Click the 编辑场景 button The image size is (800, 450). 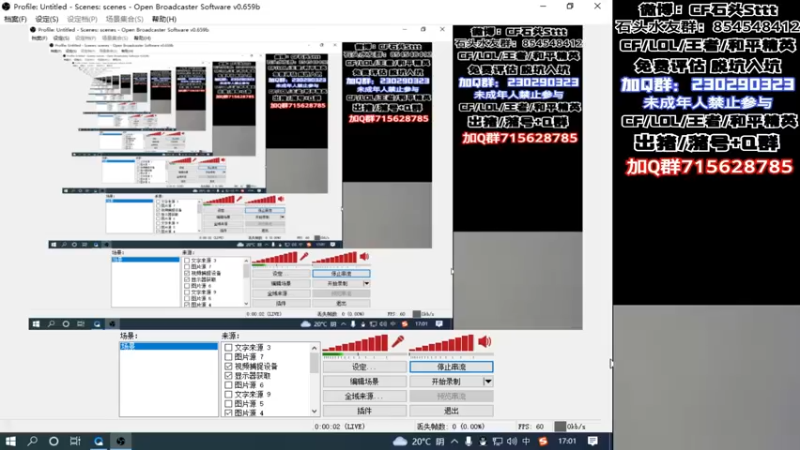(365, 382)
